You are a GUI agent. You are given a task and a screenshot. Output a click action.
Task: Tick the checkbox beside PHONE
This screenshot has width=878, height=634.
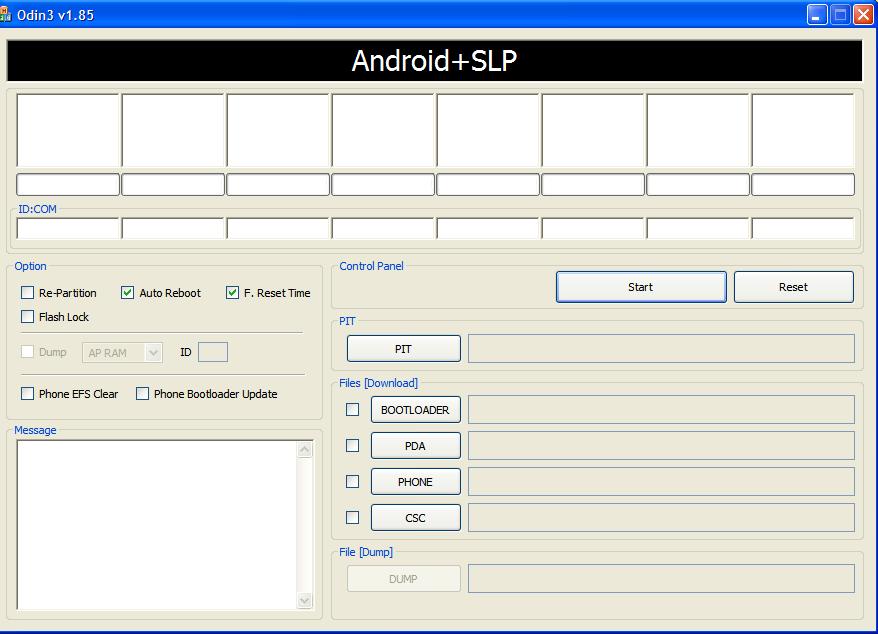tap(353, 481)
